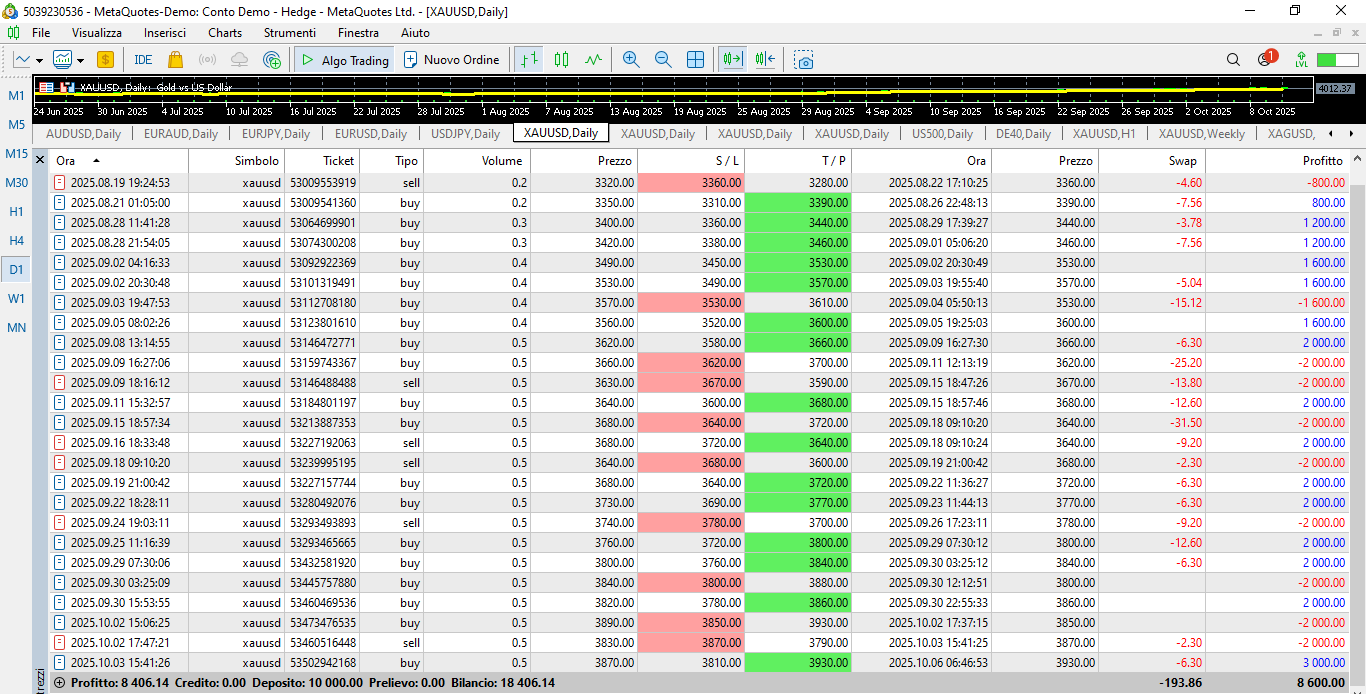Switch to the EURUSD,Daily chart tab
This screenshot has height=694, width=1366.
coord(370,134)
